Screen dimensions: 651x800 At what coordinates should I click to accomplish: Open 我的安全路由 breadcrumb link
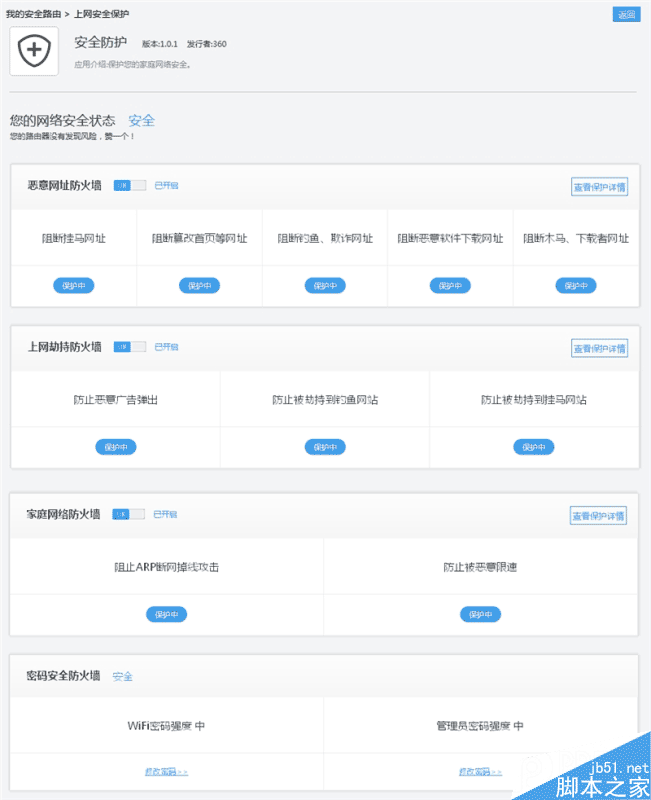[34, 14]
